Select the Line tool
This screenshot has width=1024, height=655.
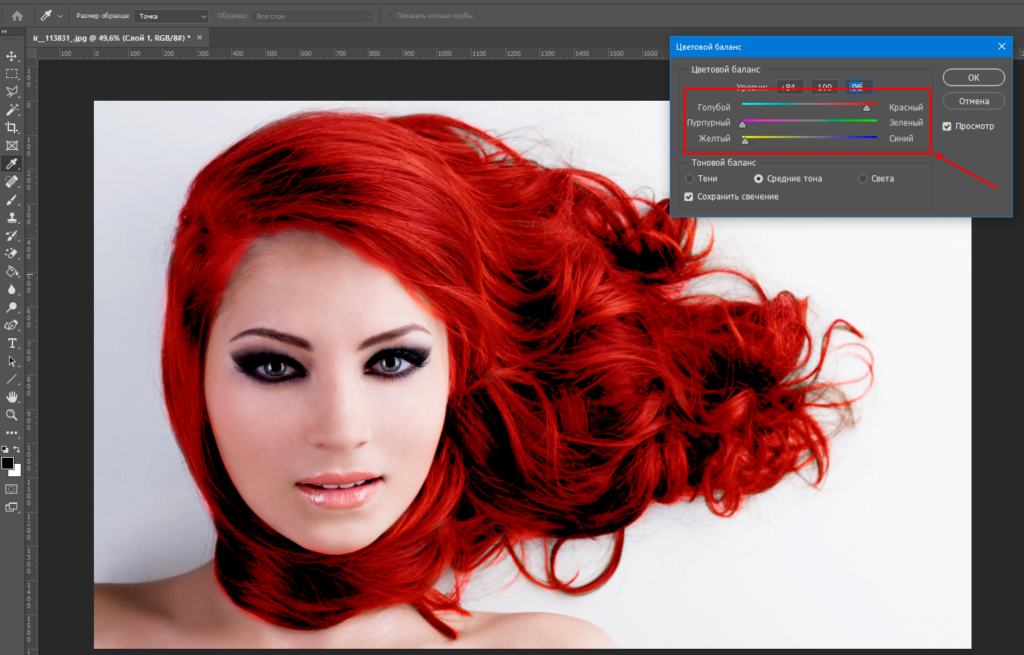12,379
